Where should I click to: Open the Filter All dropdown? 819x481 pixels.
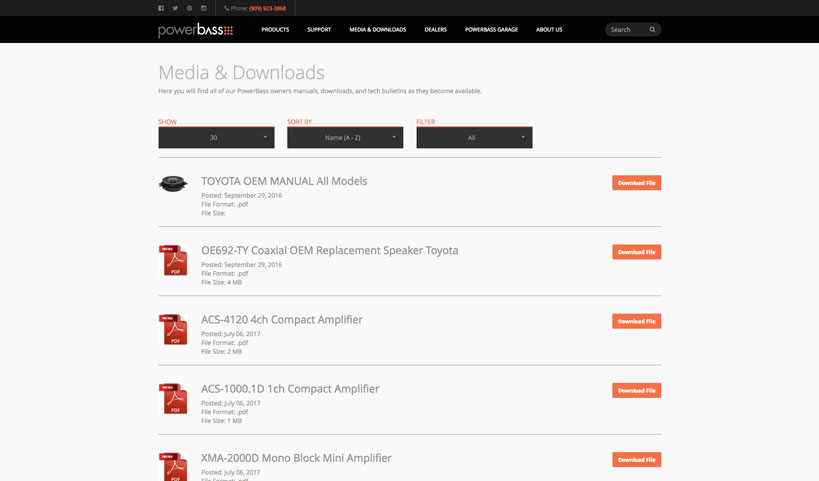pos(474,137)
